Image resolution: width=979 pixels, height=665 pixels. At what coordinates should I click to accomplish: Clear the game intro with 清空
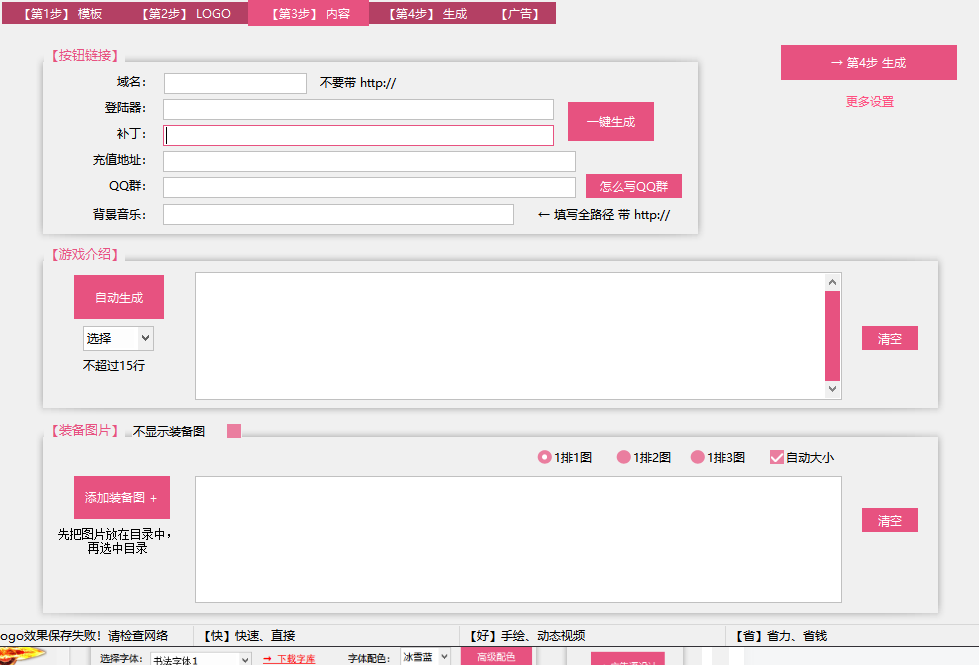pyautogui.click(x=889, y=338)
